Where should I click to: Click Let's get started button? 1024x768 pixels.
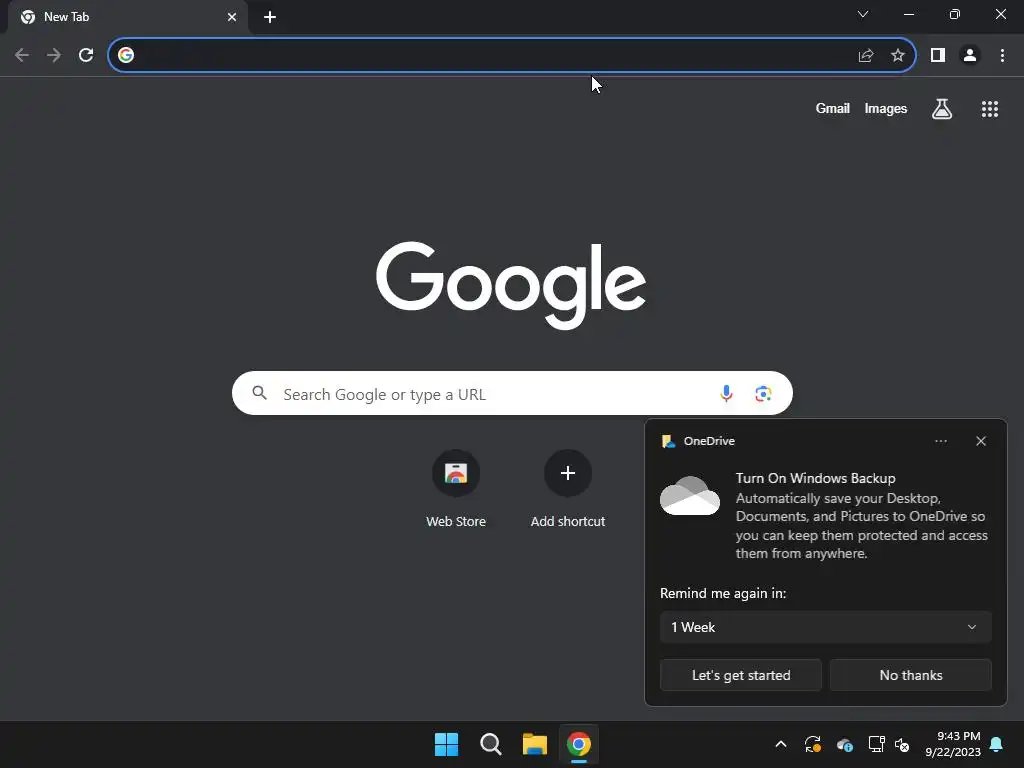point(741,675)
